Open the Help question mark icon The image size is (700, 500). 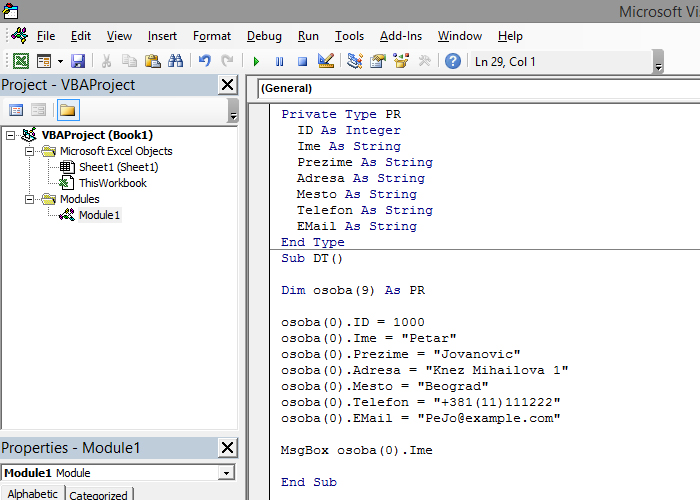(452, 62)
